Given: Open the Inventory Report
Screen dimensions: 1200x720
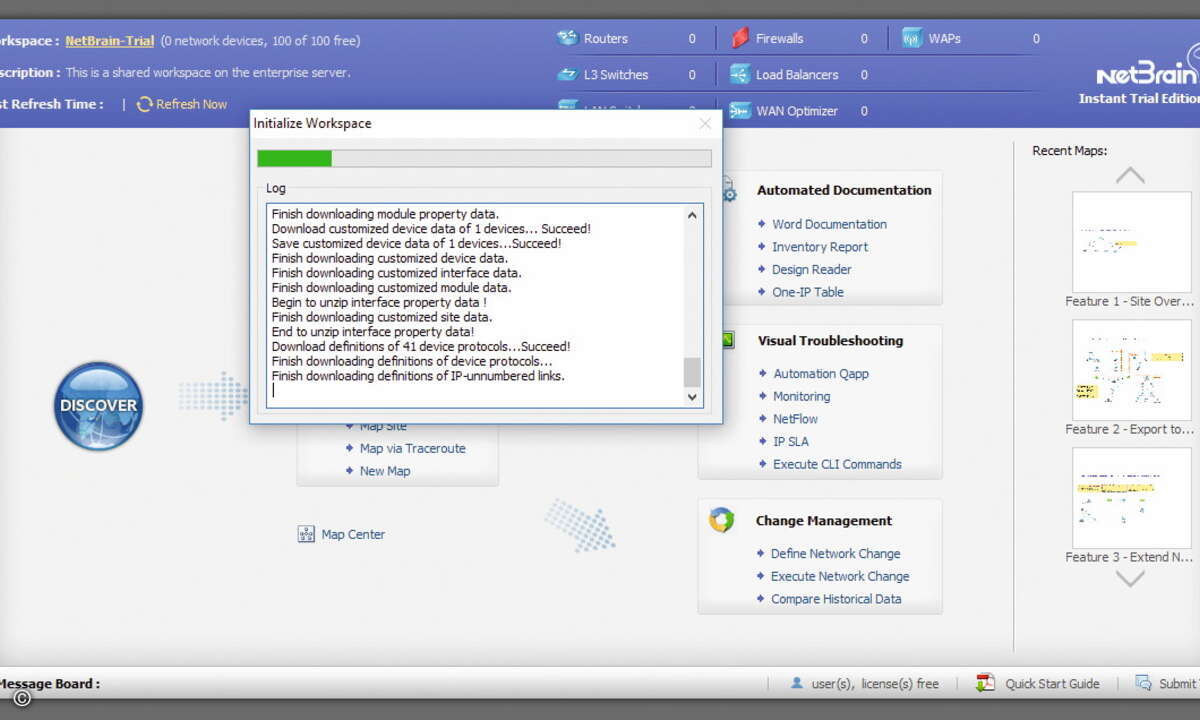Looking at the screenshot, I should tap(820, 247).
